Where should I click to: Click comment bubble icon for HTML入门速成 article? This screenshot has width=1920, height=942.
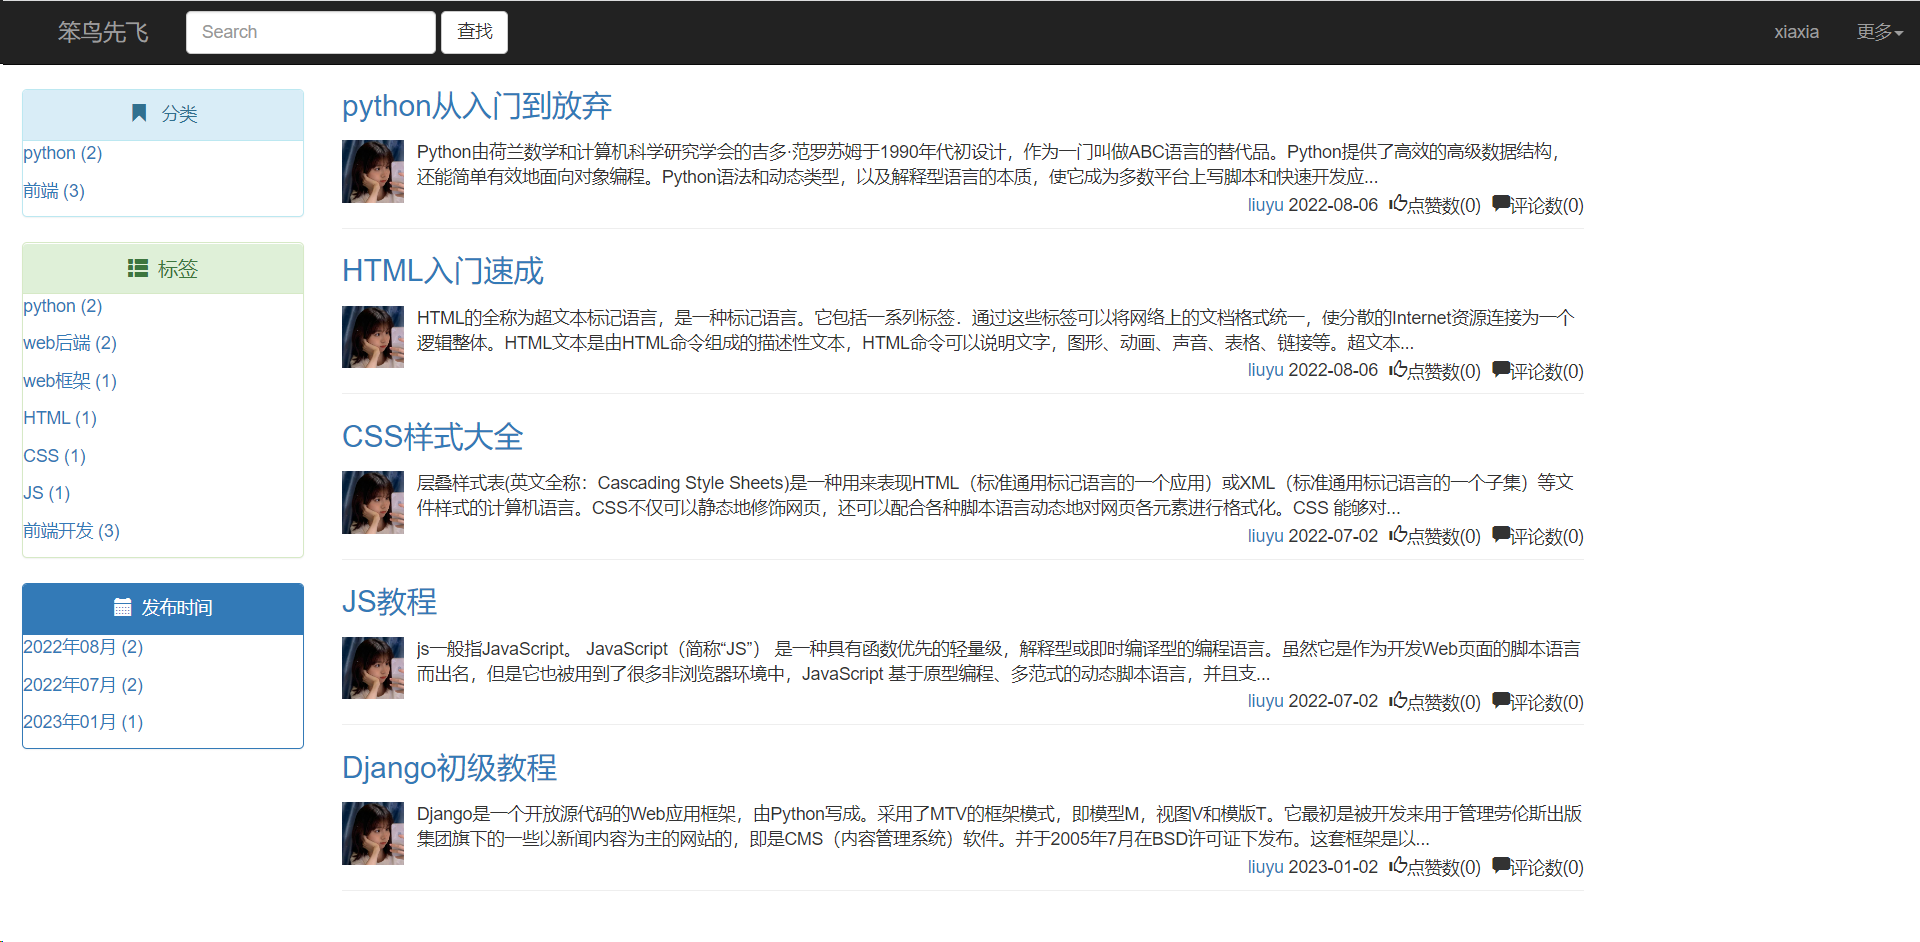point(1501,369)
